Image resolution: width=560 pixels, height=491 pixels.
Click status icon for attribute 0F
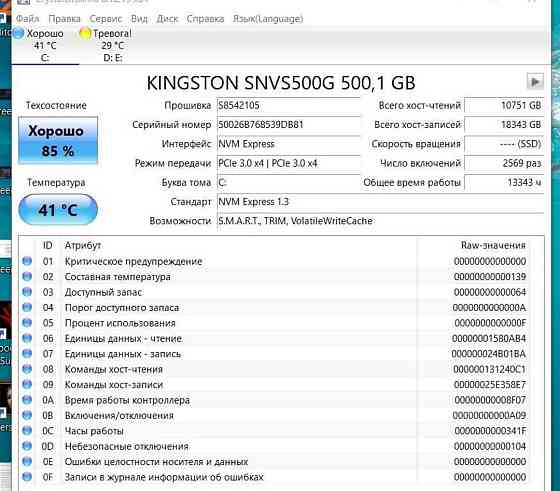pyautogui.click(x=27, y=477)
